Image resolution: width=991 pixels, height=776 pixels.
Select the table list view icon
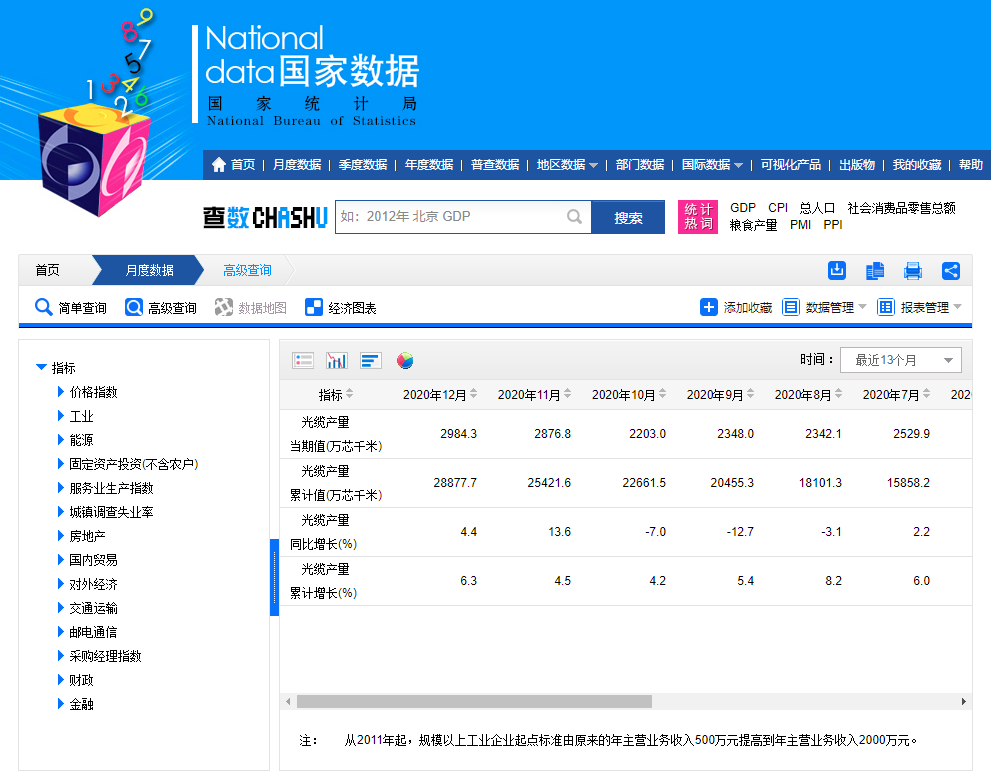tap(303, 359)
